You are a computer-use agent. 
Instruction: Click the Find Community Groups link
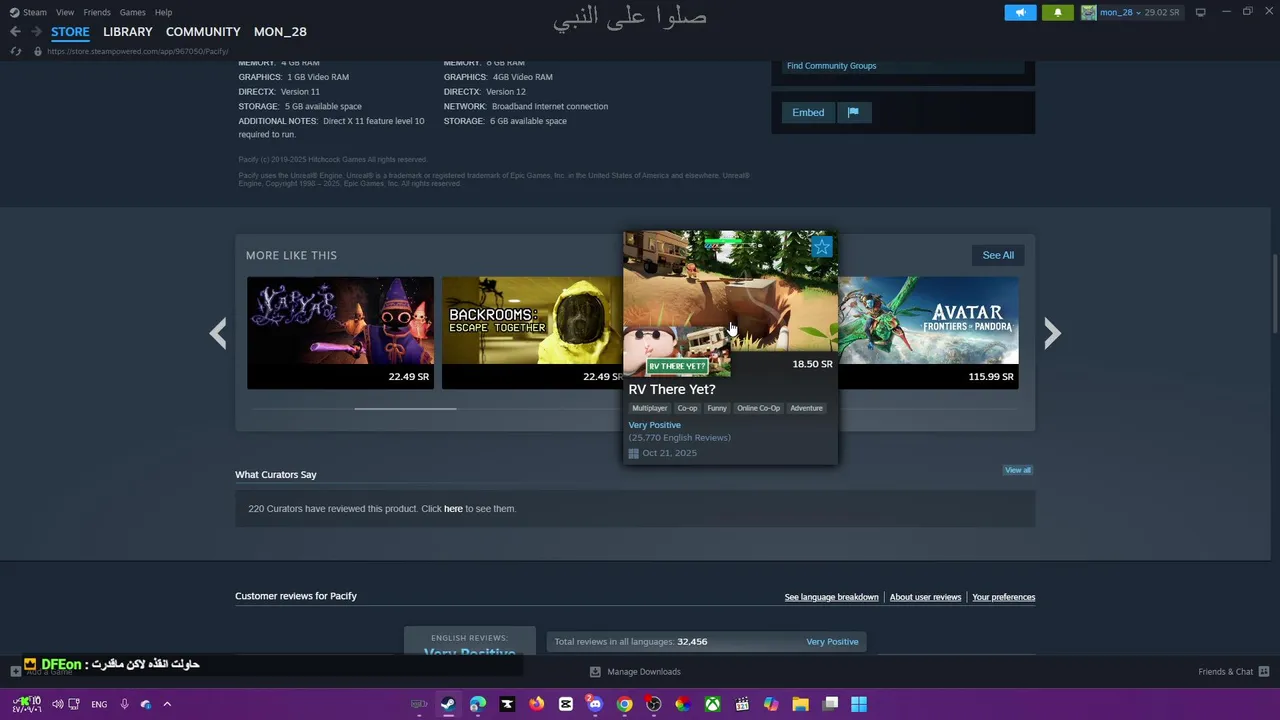(x=831, y=66)
